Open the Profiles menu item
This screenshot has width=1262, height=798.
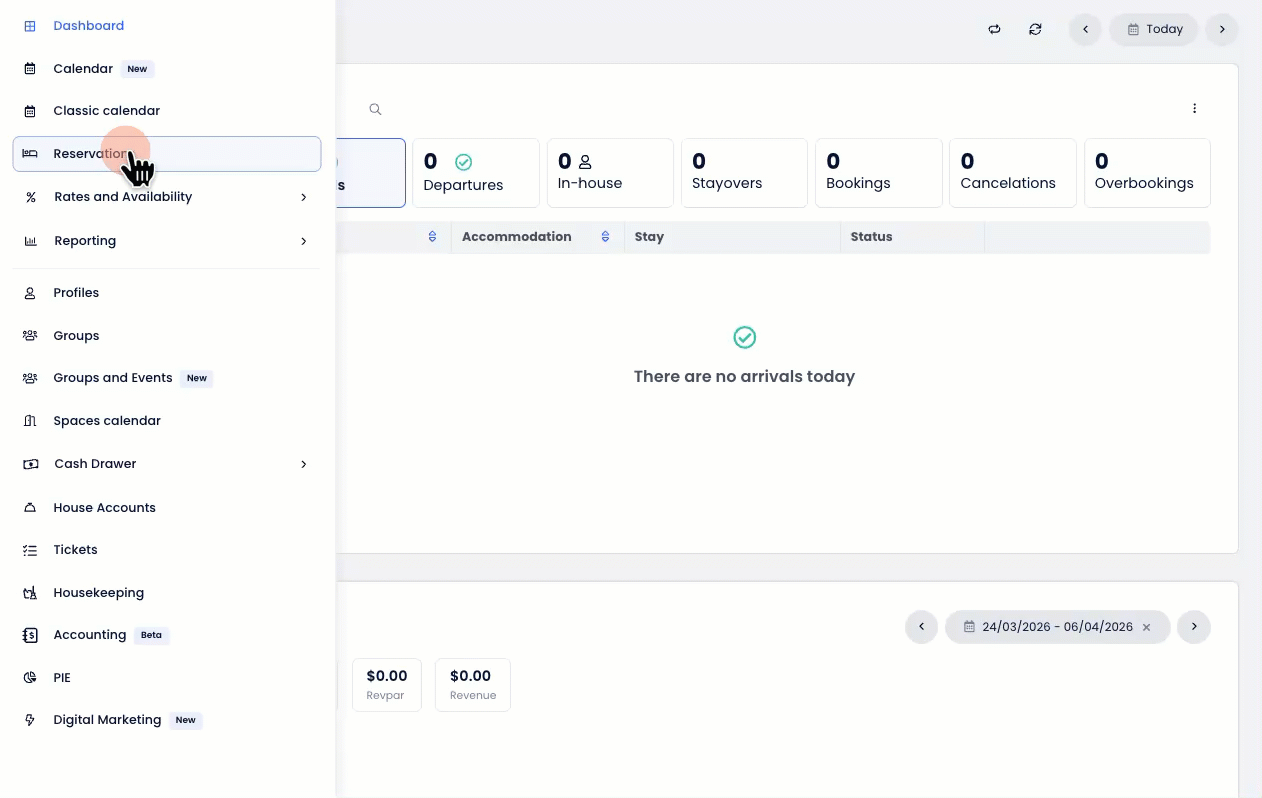pyautogui.click(x=76, y=293)
